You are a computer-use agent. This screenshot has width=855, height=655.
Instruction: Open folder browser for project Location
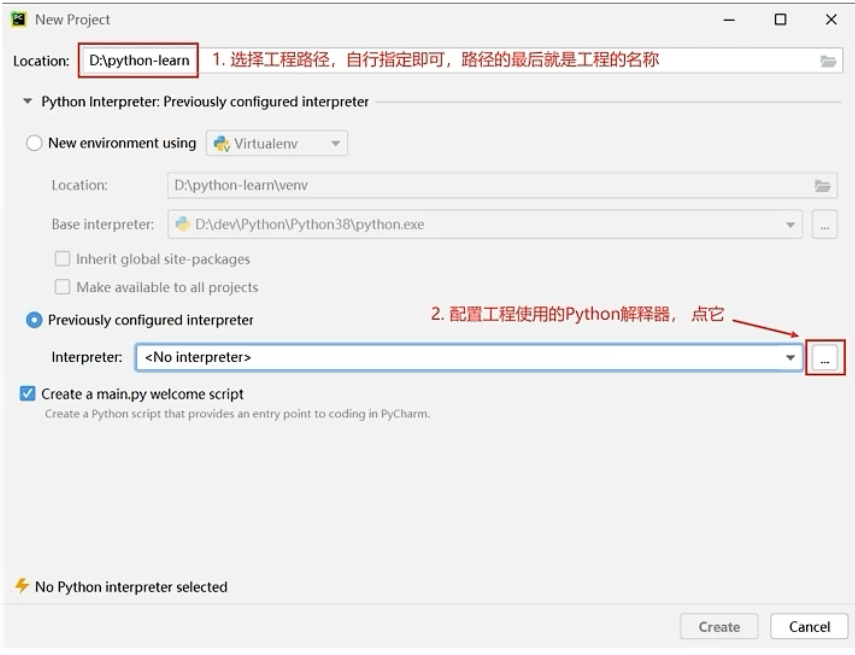[827, 61]
